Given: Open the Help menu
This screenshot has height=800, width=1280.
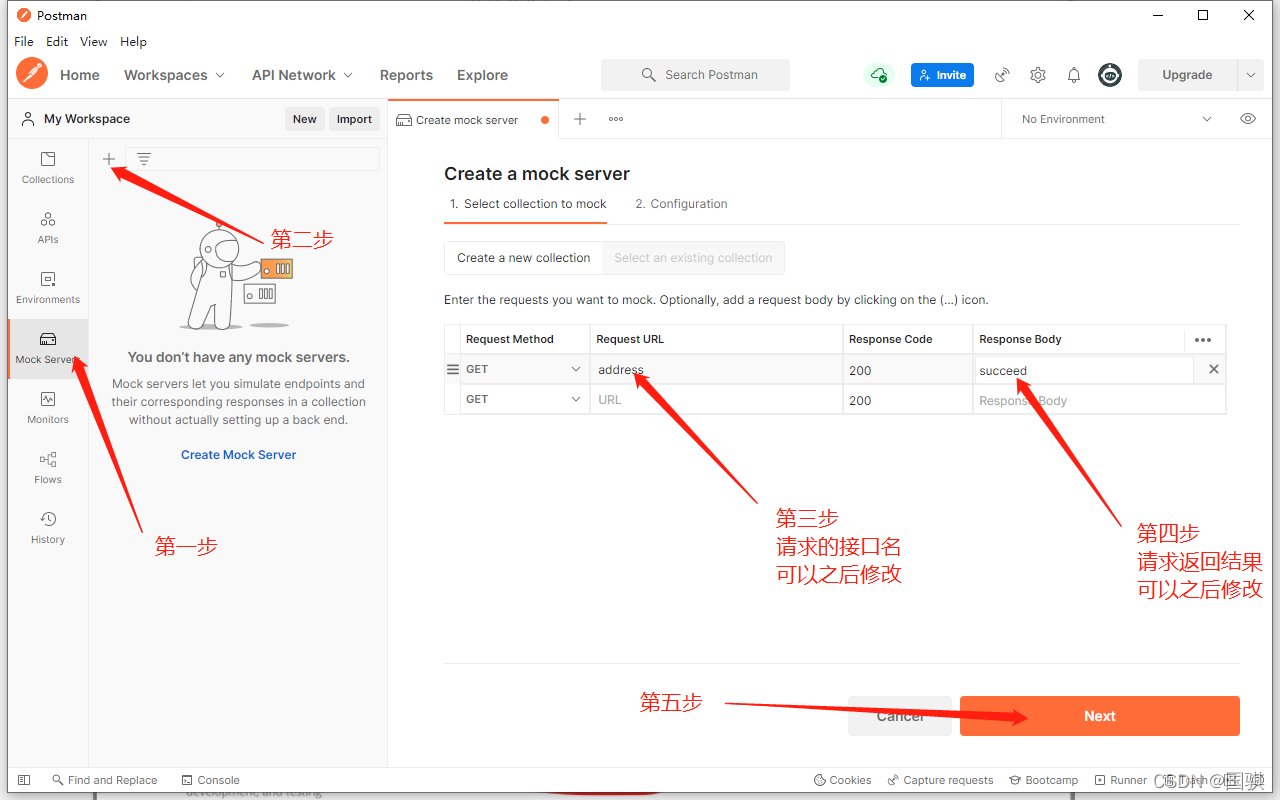Looking at the screenshot, I should (x=133, y=42).
